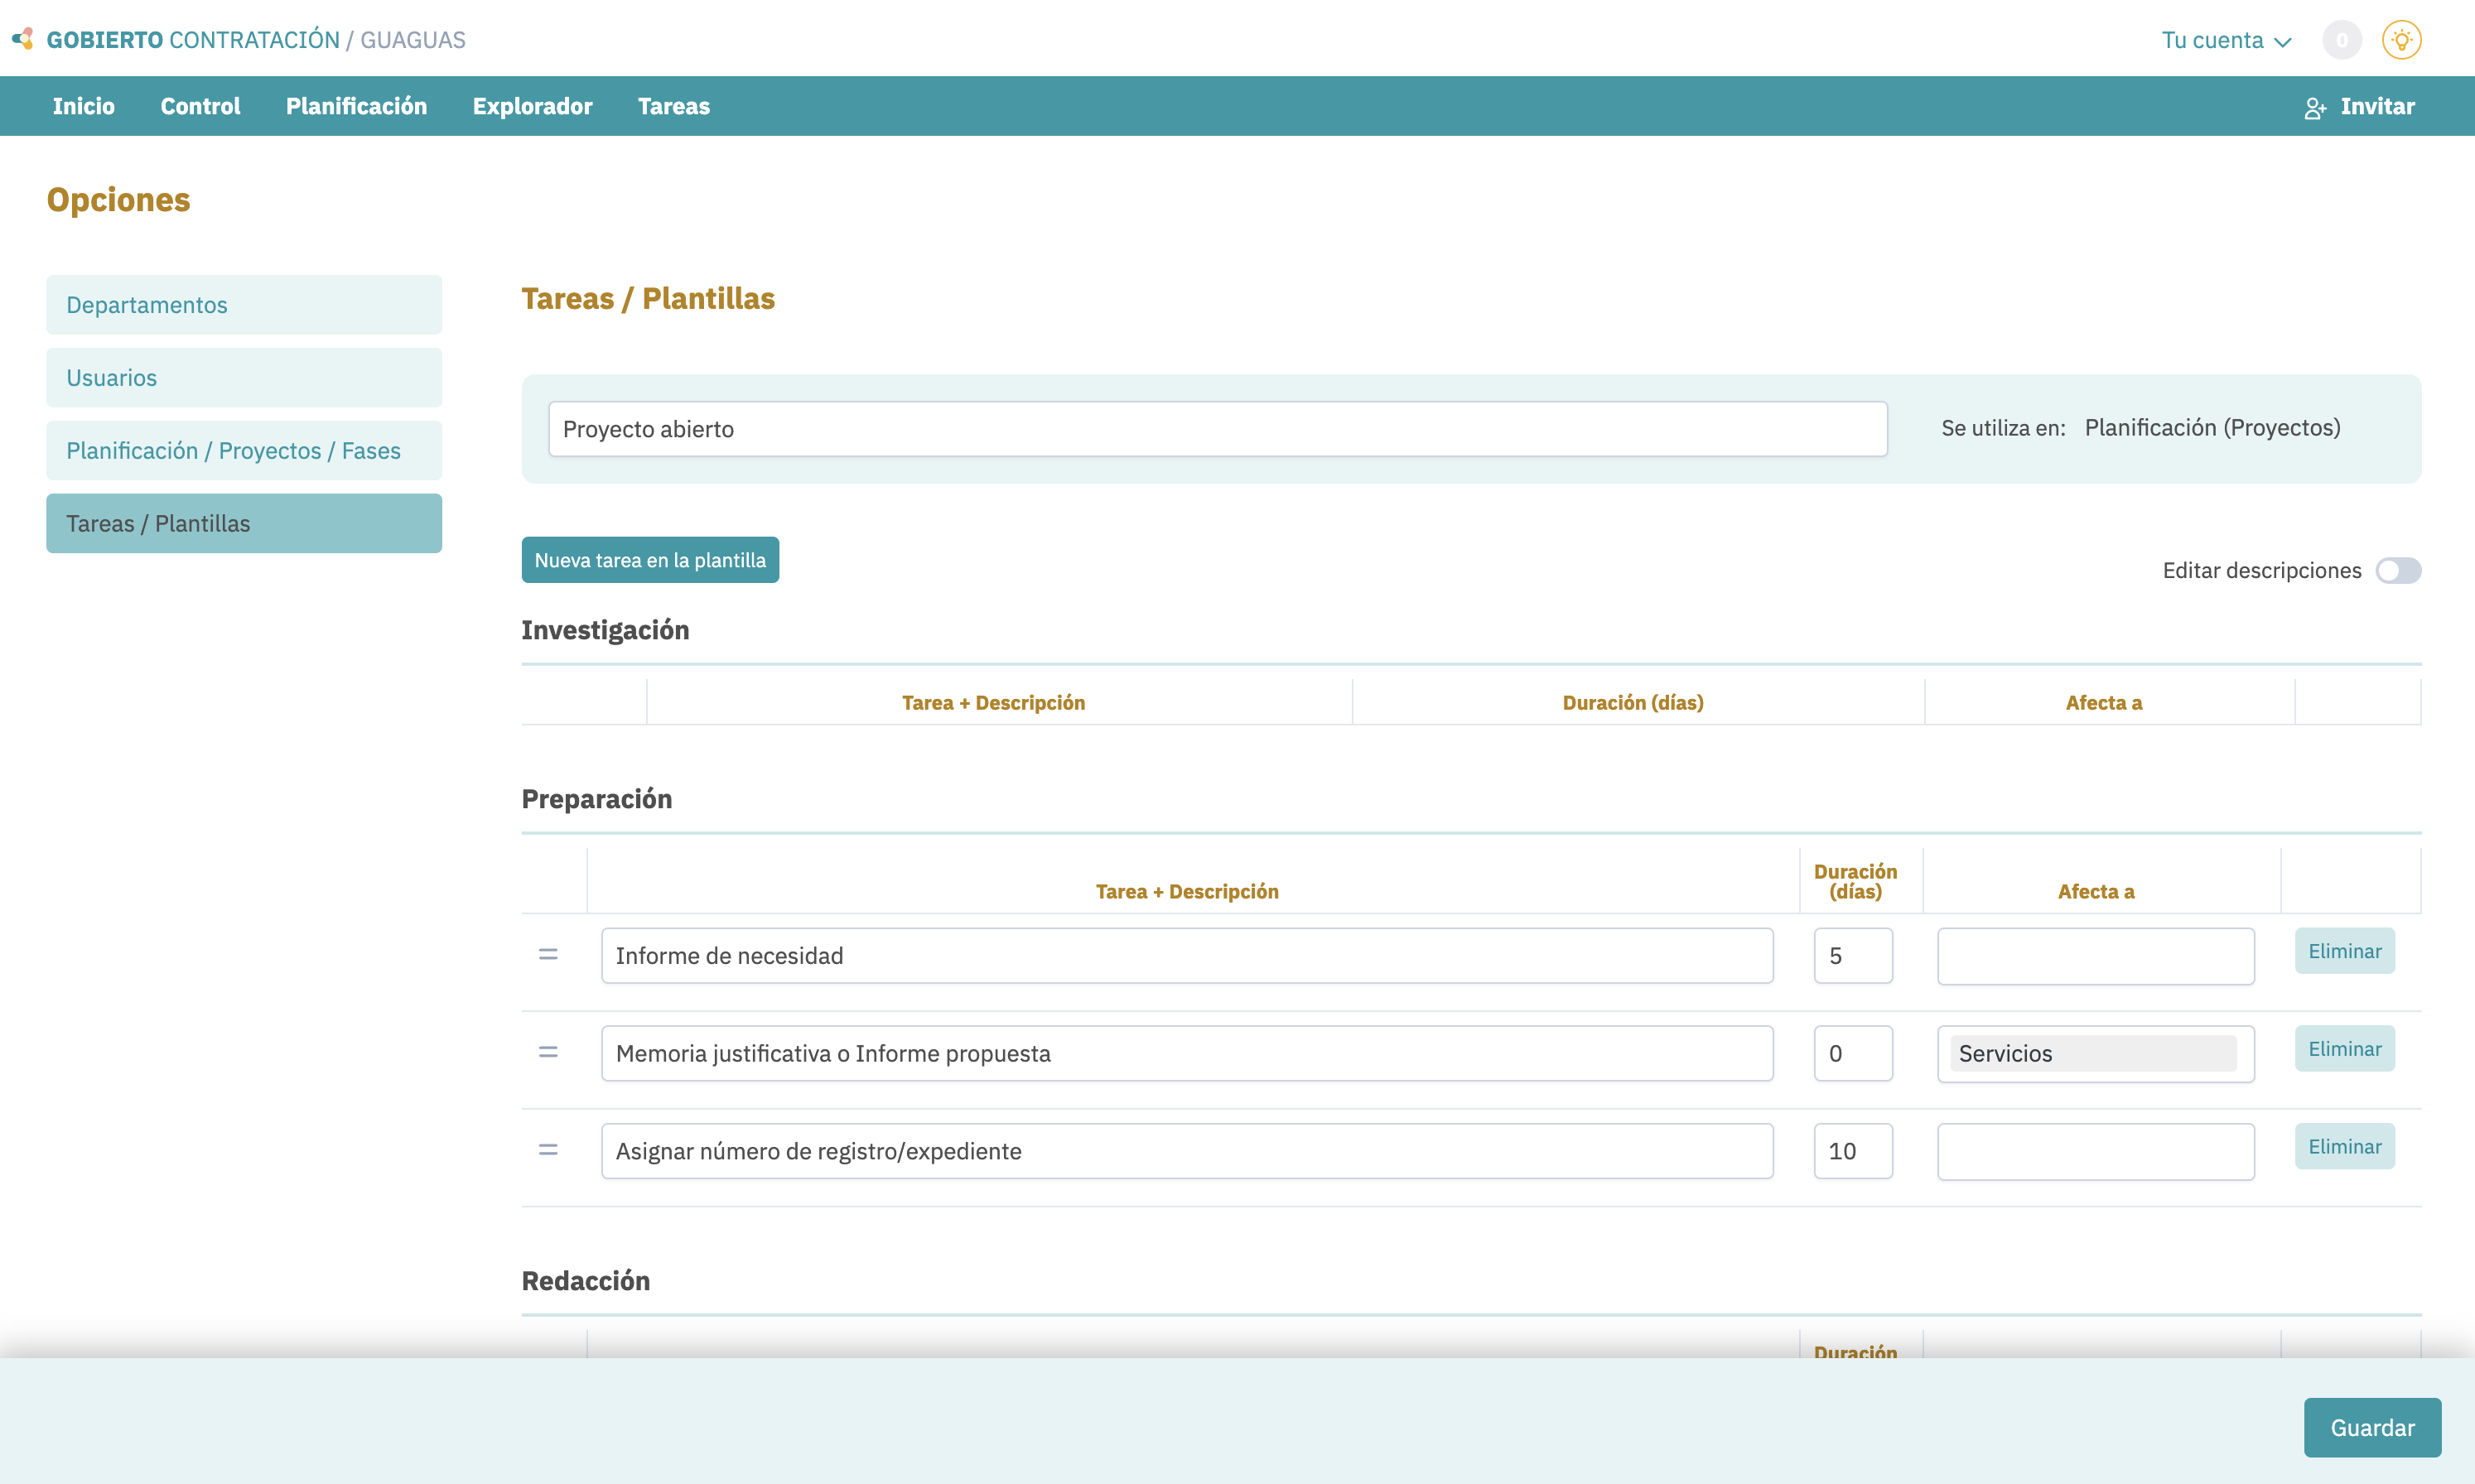This screenshot has height=1484, width=2475.
Task: Focus the Memoria justificativa o Informe propuesta field
Action: click(1187, 1053)
